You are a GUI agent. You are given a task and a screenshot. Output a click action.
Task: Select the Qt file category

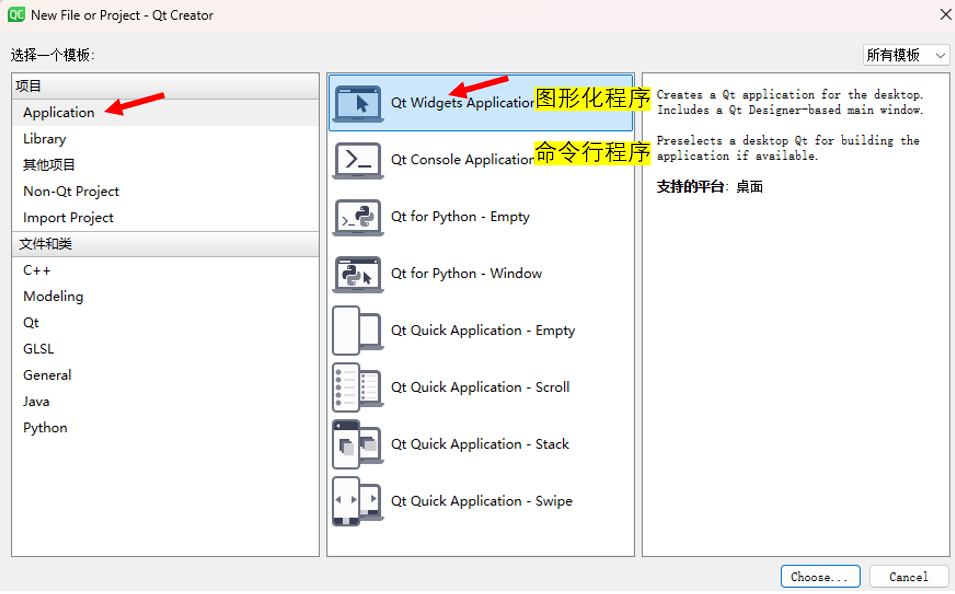(x=165, y=323)
